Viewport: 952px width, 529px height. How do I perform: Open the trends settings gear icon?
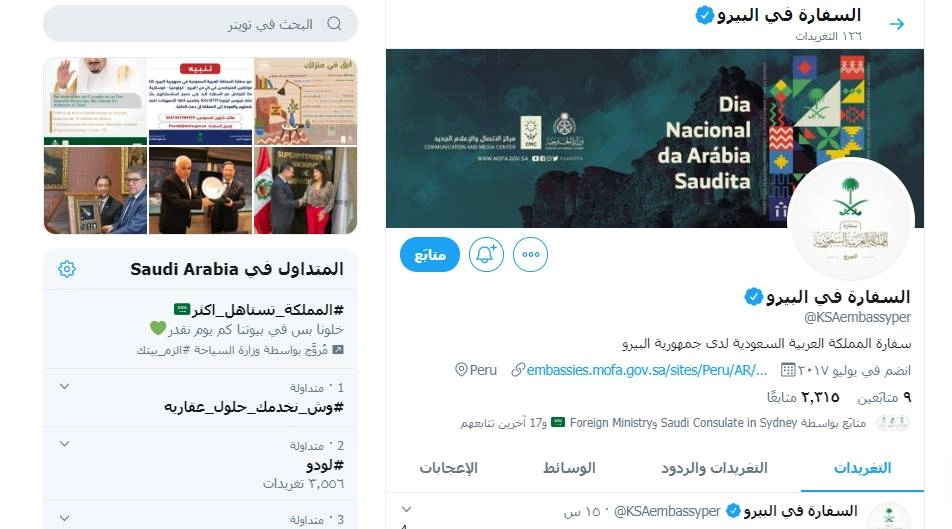pyautogui.click(x=67, y=268)
